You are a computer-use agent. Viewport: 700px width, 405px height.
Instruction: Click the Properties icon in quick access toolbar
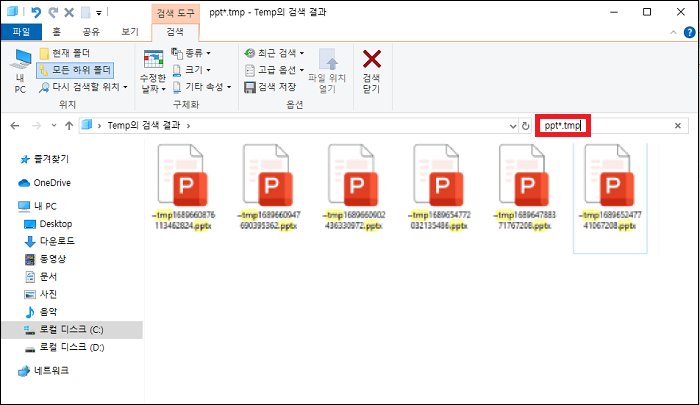point(85,12)
